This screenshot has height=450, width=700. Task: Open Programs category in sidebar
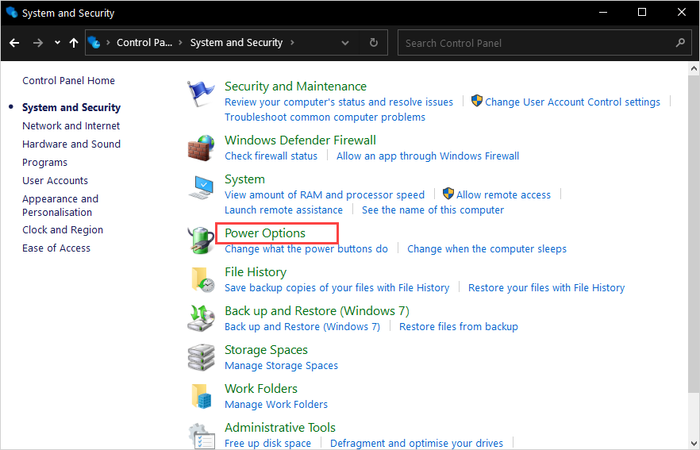tap(45, 162)
